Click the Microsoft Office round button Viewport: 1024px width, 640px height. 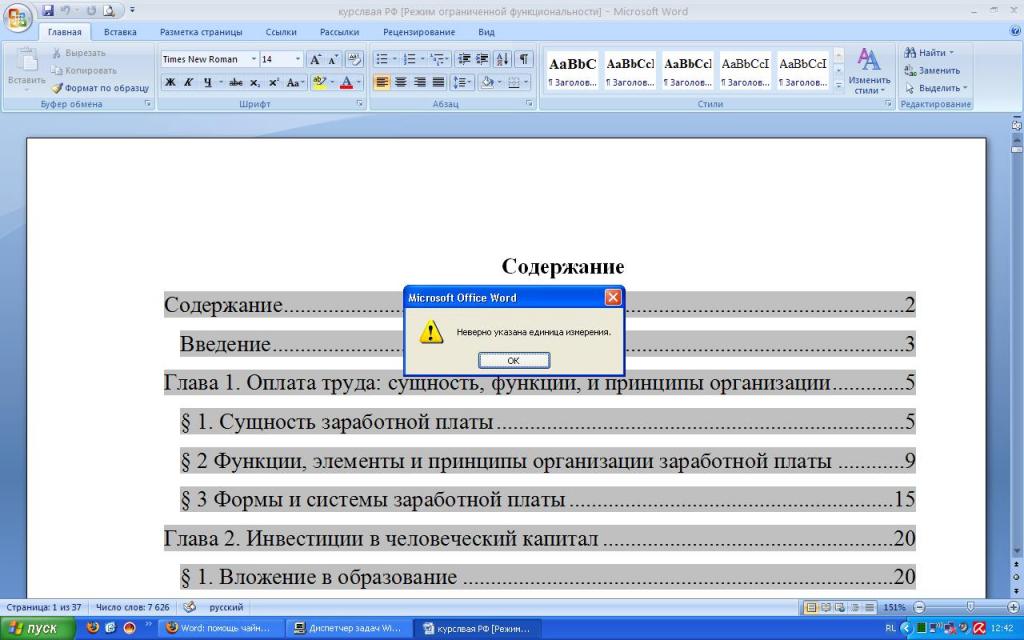pos(18,18)
